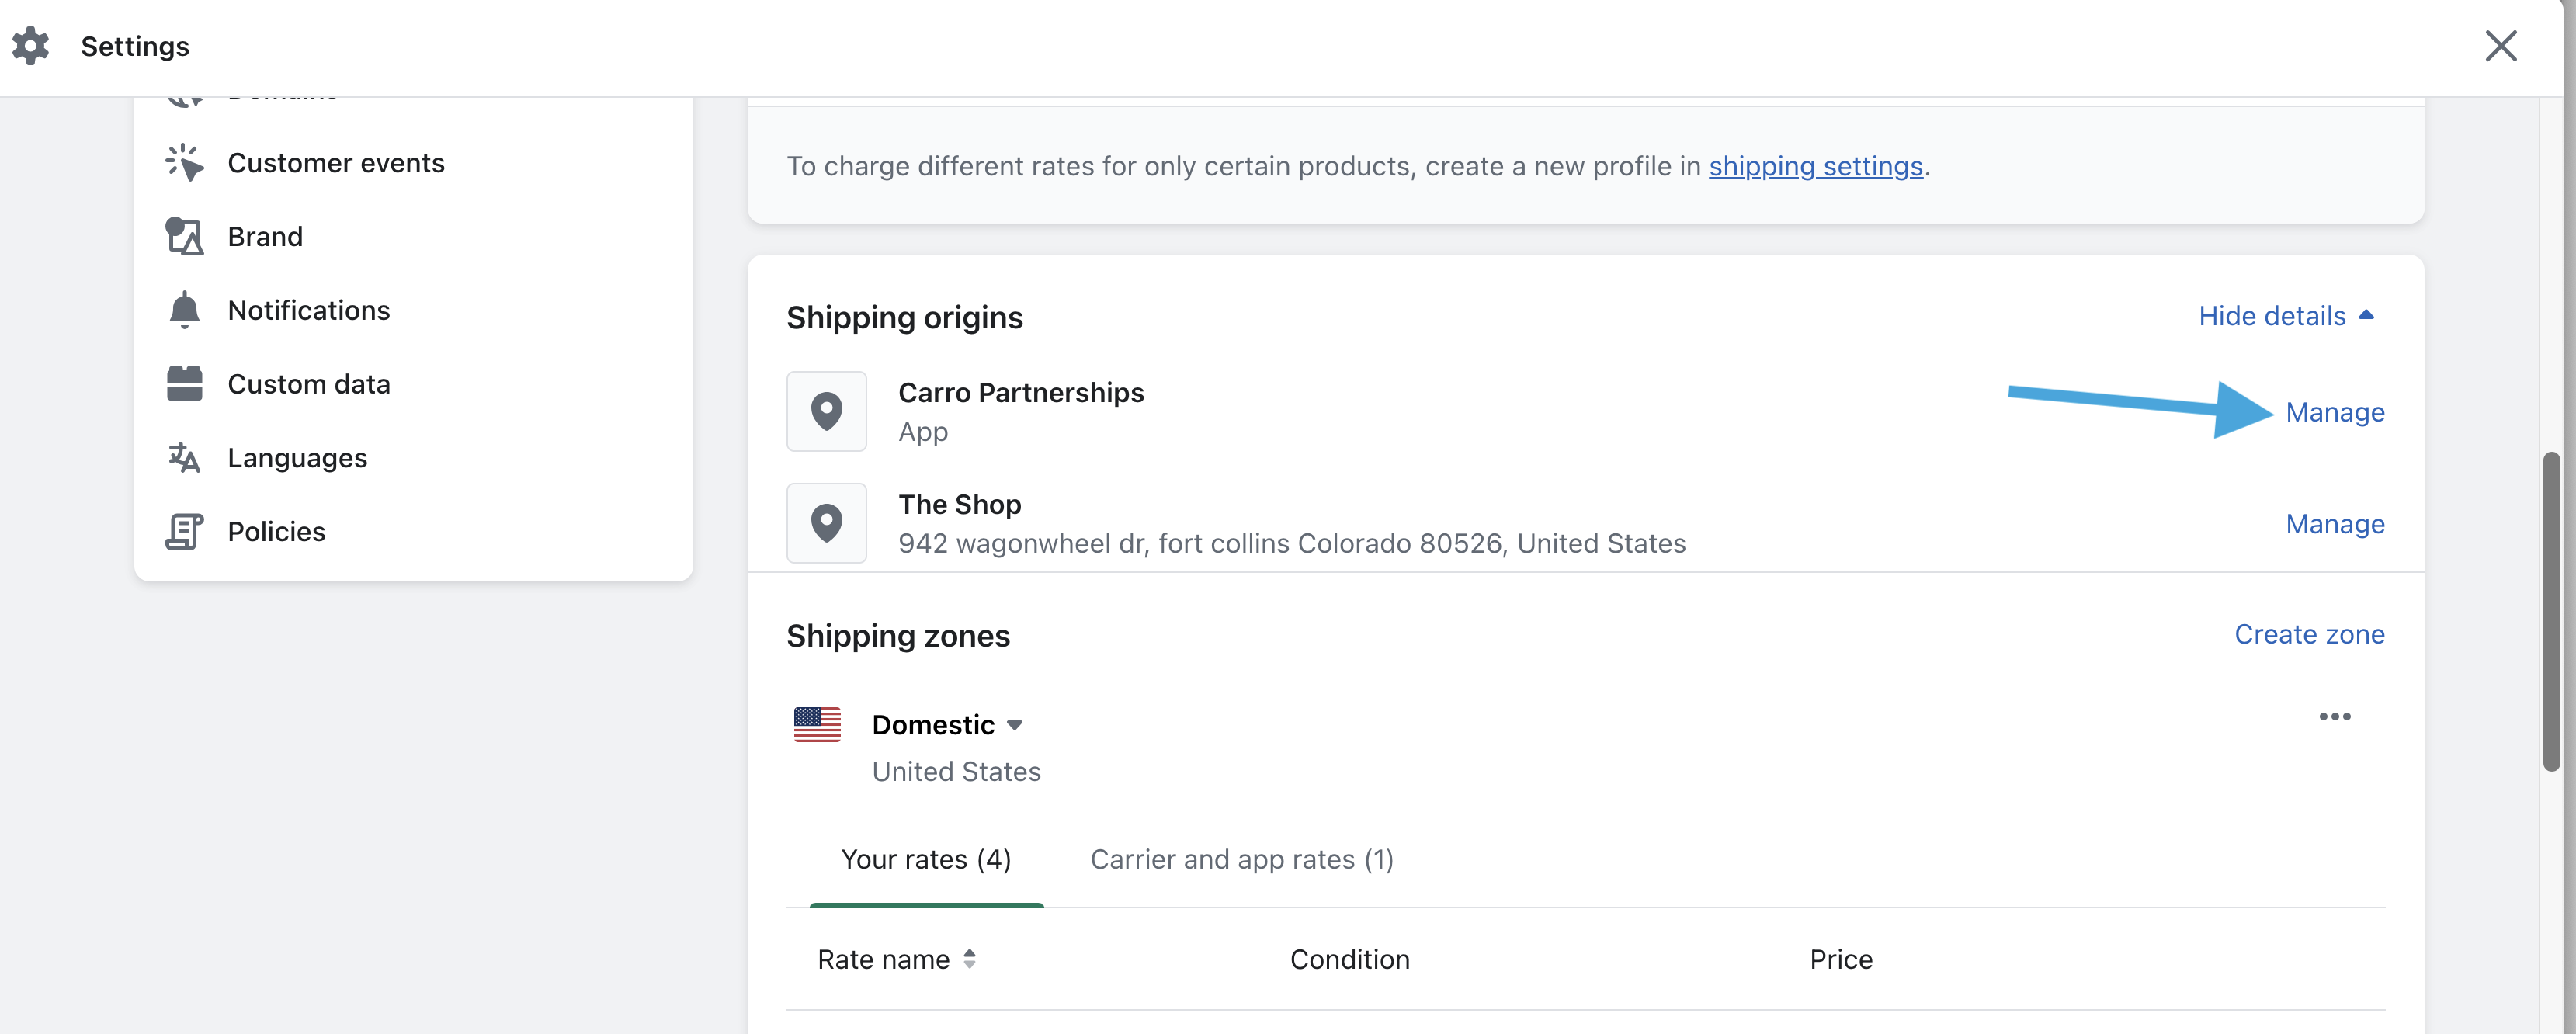Click Manage for Carro Partnerships
2576x1034 pixels.
pyautogui.click(x=2334, y=413)
